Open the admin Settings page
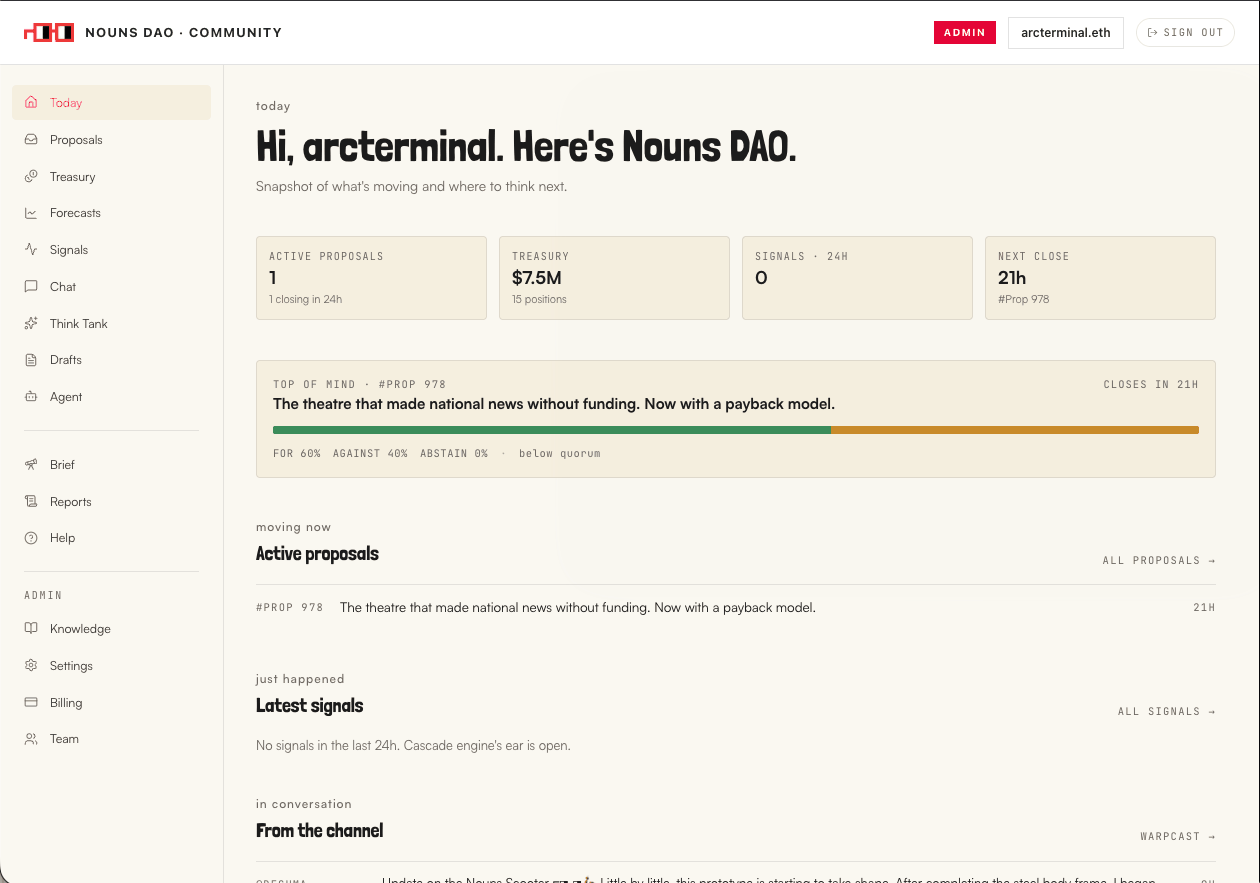The width and height of the screenshot is (1260, 883). pos(112,665)
